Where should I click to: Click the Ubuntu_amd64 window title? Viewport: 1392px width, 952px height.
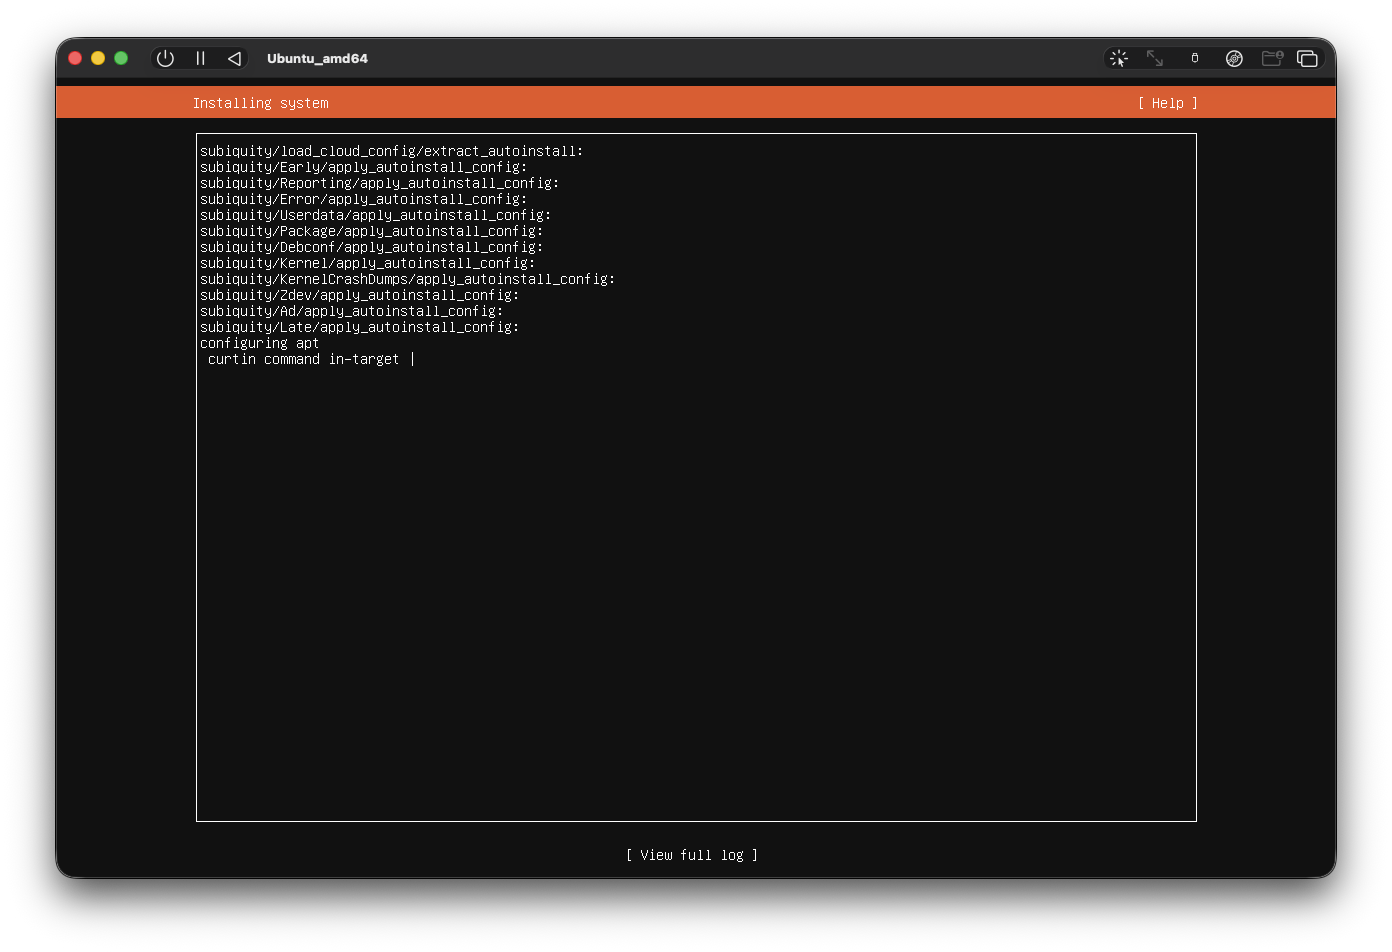click(x=317, y=58)
